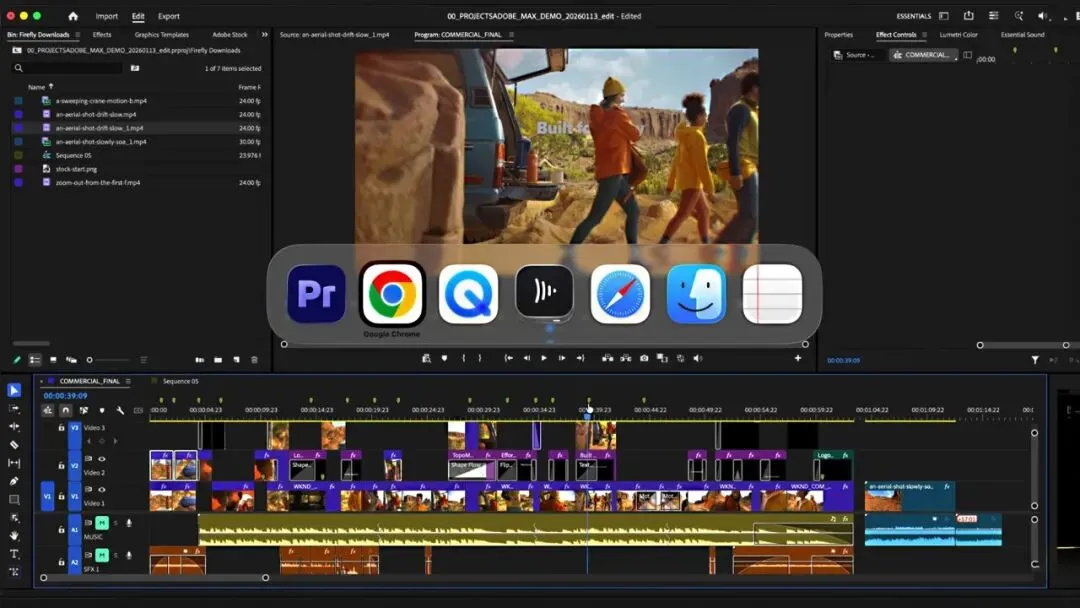Activate the Ripple Edit tool
The height and width of the screenshot is (608, 1080).
tap(14, 426)
